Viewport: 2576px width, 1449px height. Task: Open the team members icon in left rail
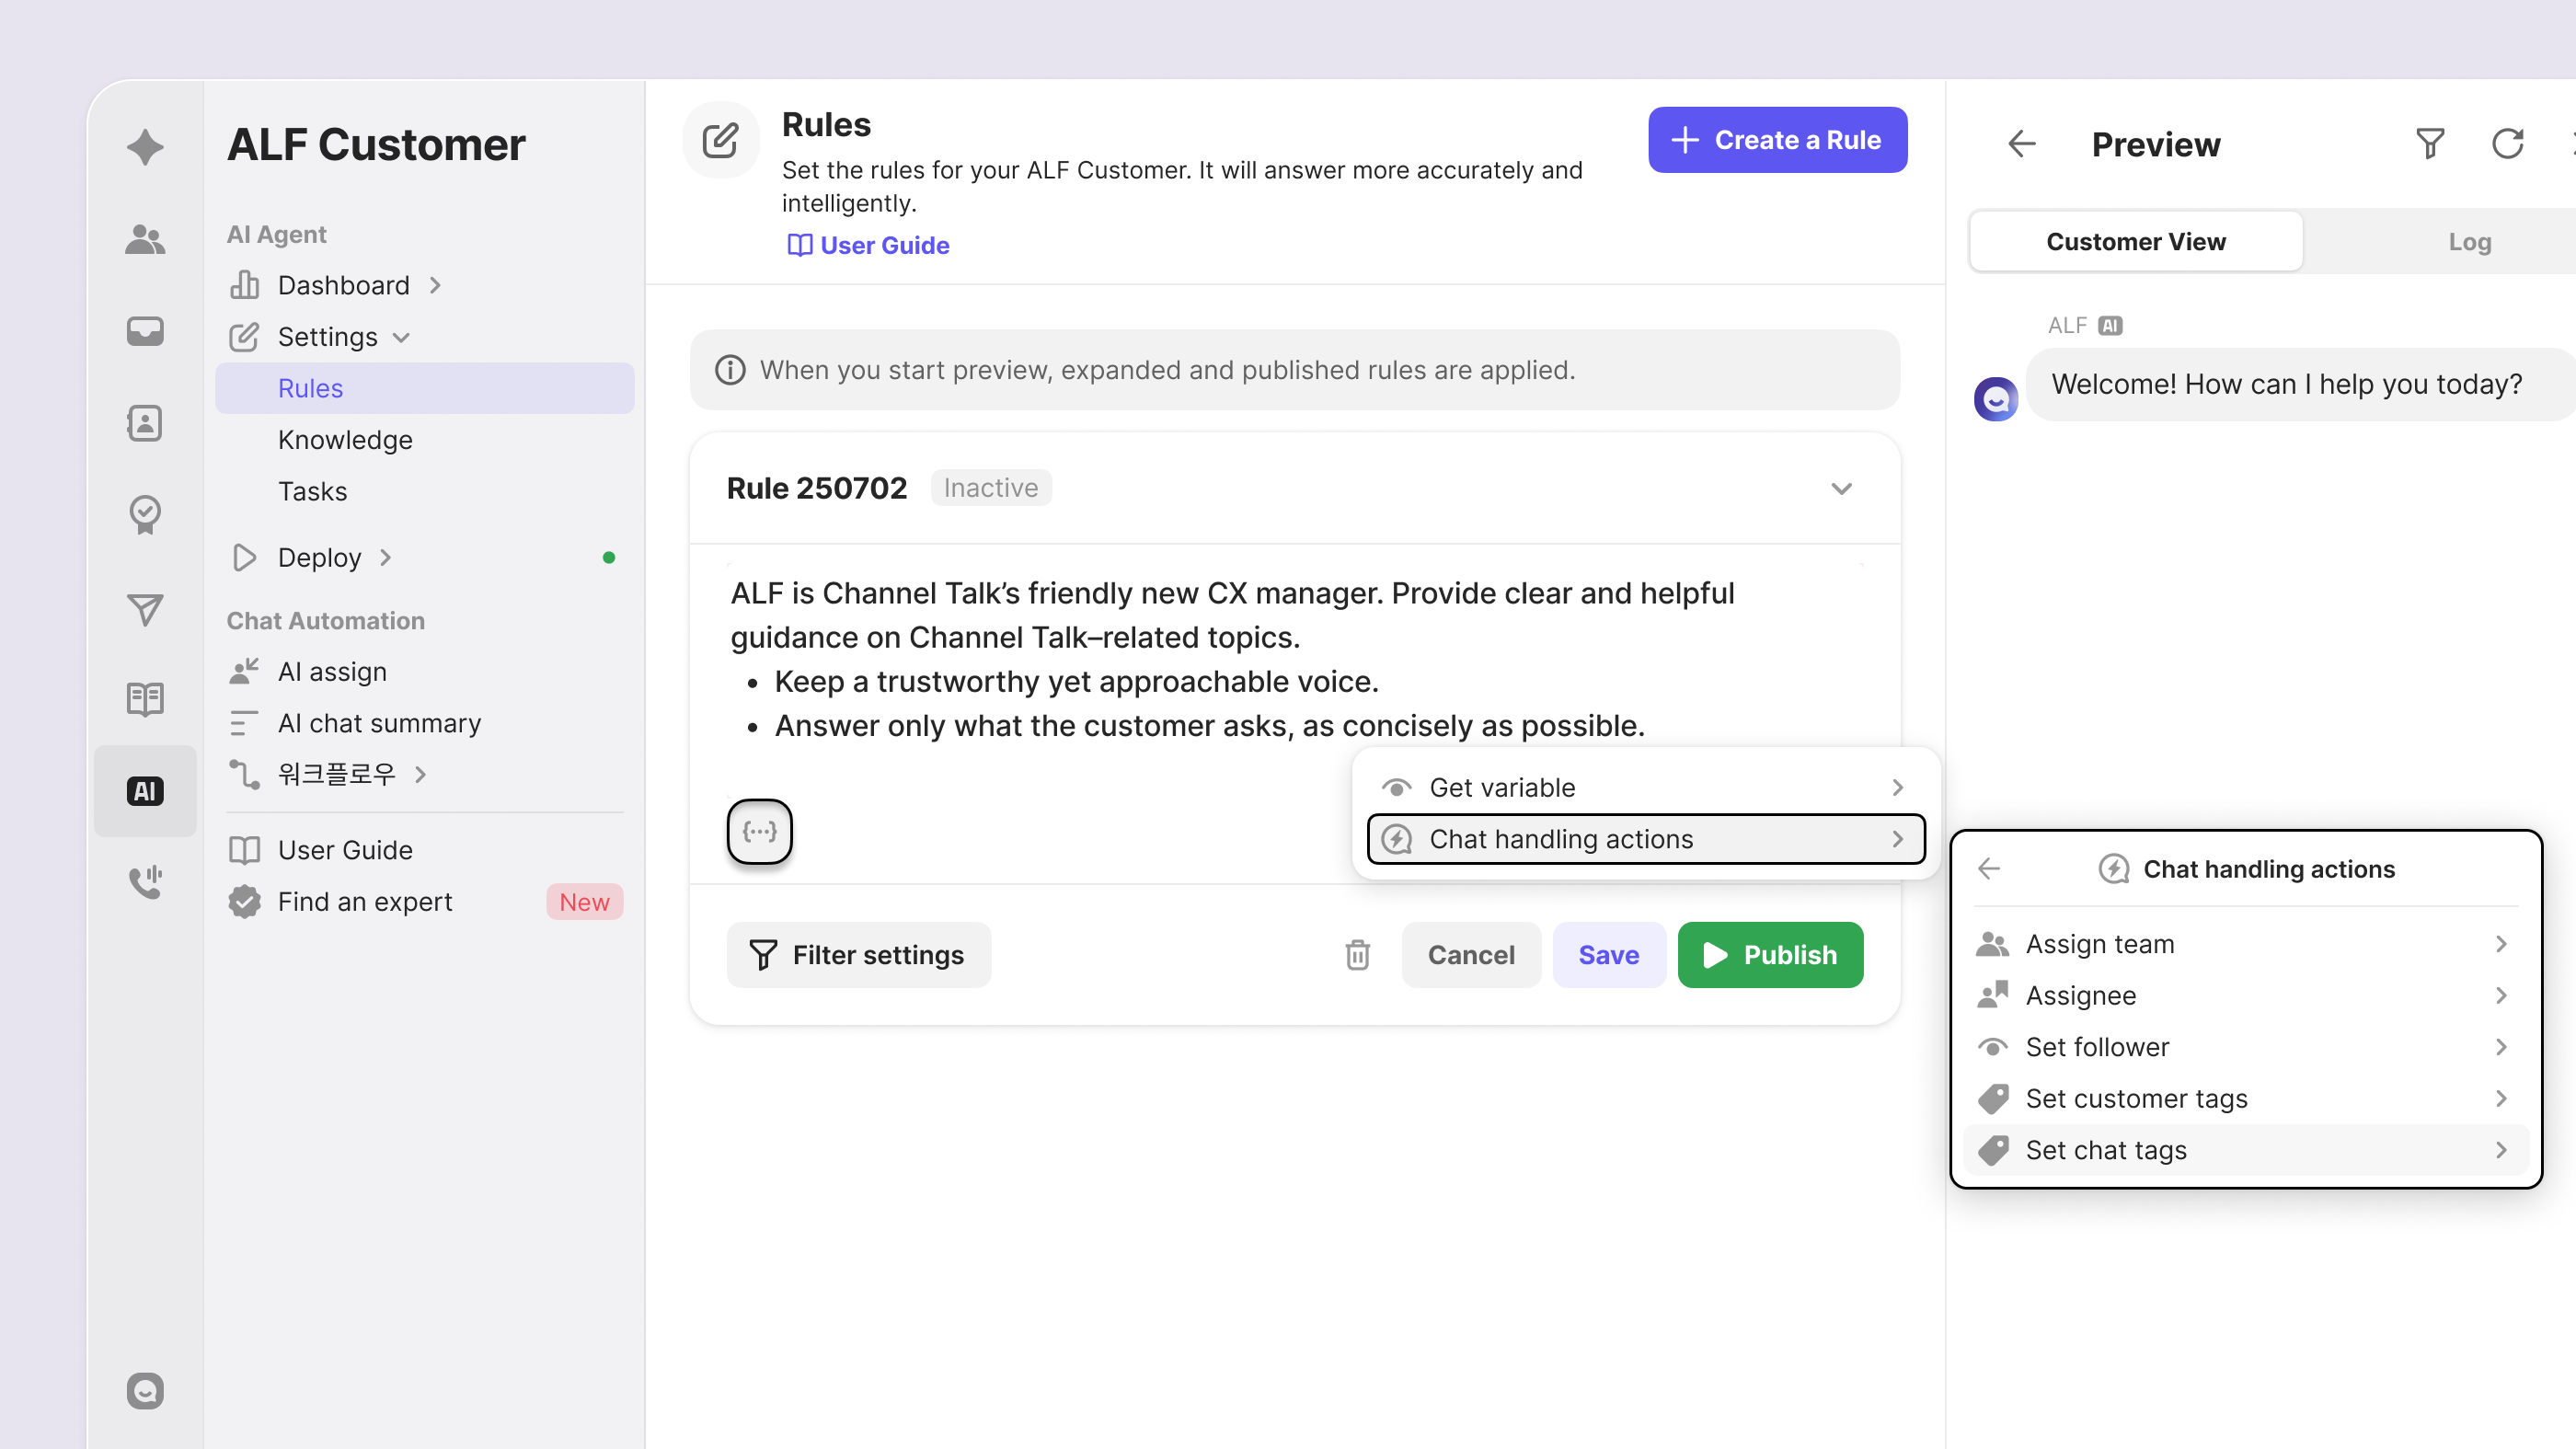coord(145,239)
